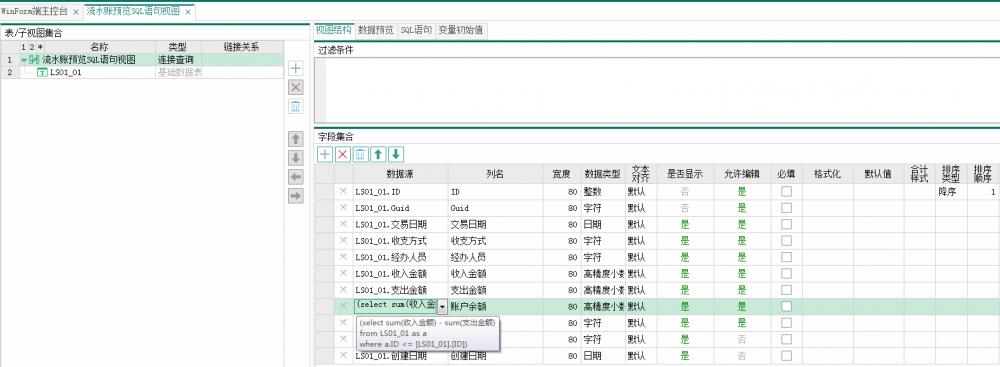Image resolution: width=1000 pixels, height=367 pixels.
Task: Toggle 必填 checkbox for Guid row
Action: tap(786, 207)
